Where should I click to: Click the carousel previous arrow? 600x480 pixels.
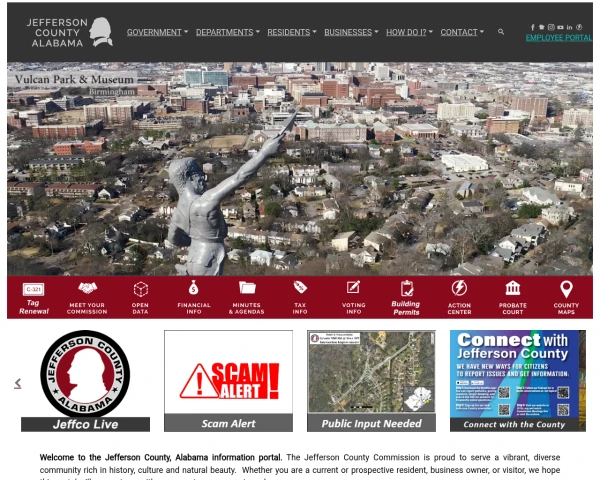(x=18, y=383)
